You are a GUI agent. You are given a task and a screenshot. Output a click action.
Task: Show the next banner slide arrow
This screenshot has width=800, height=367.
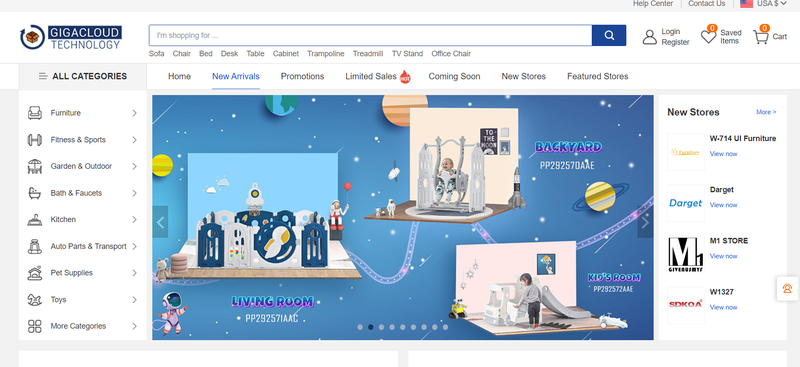tap(645, 222)
